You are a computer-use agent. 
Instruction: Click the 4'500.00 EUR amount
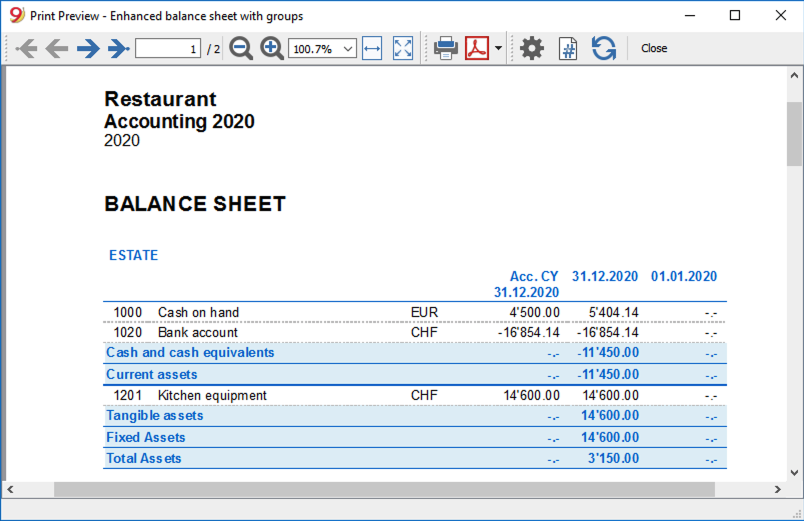click(x=535, y=312)
